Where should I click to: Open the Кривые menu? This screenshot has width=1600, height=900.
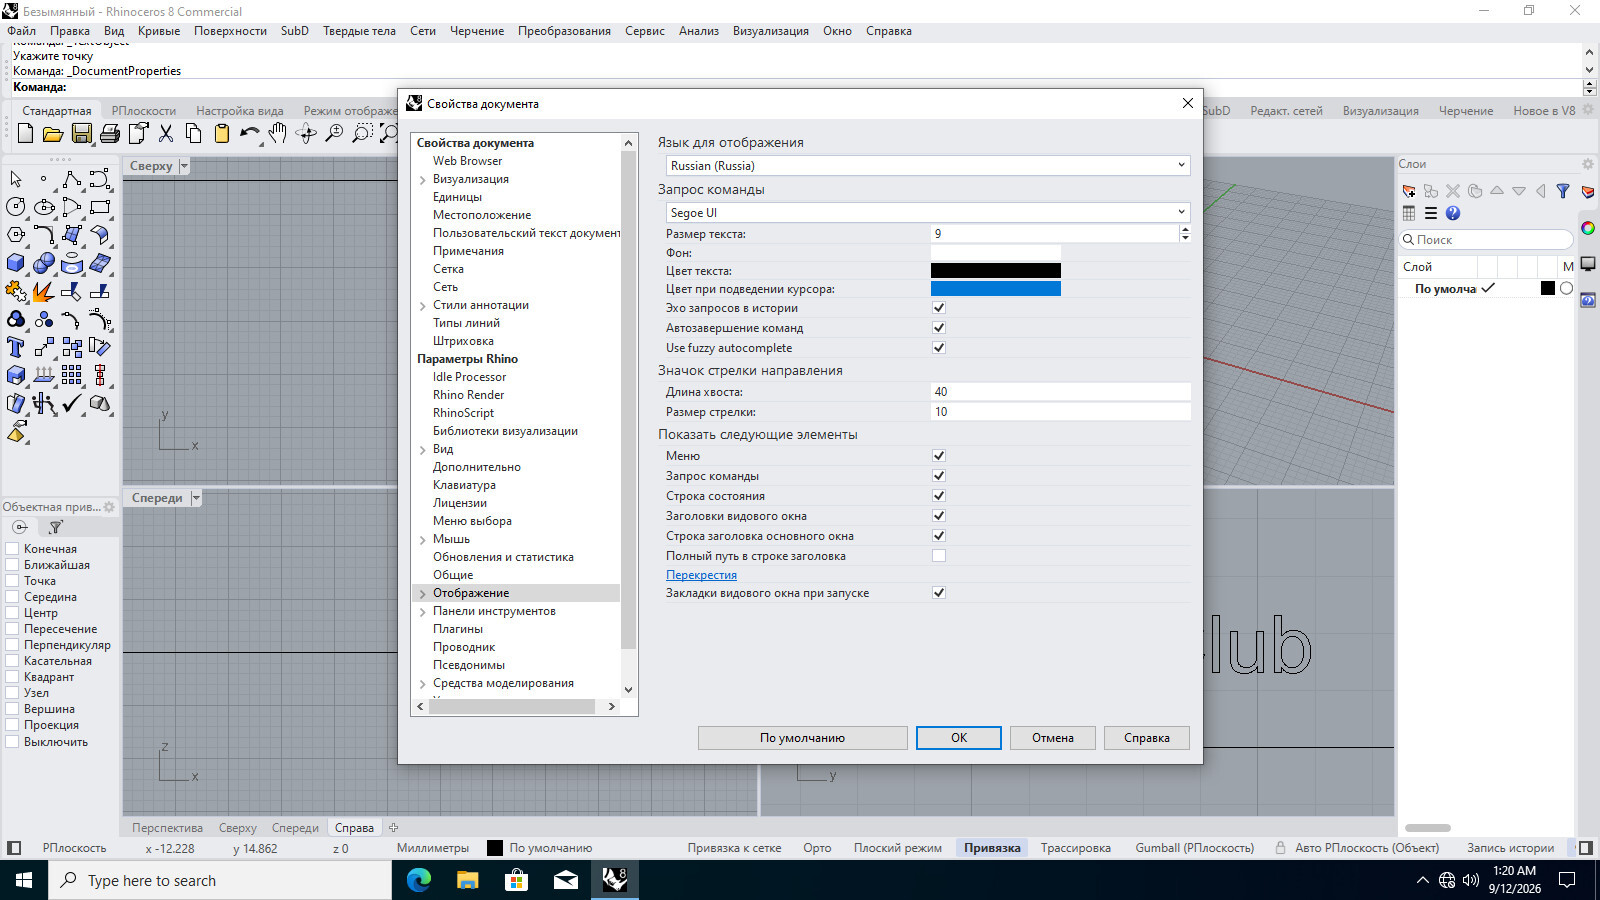point(159,31)
